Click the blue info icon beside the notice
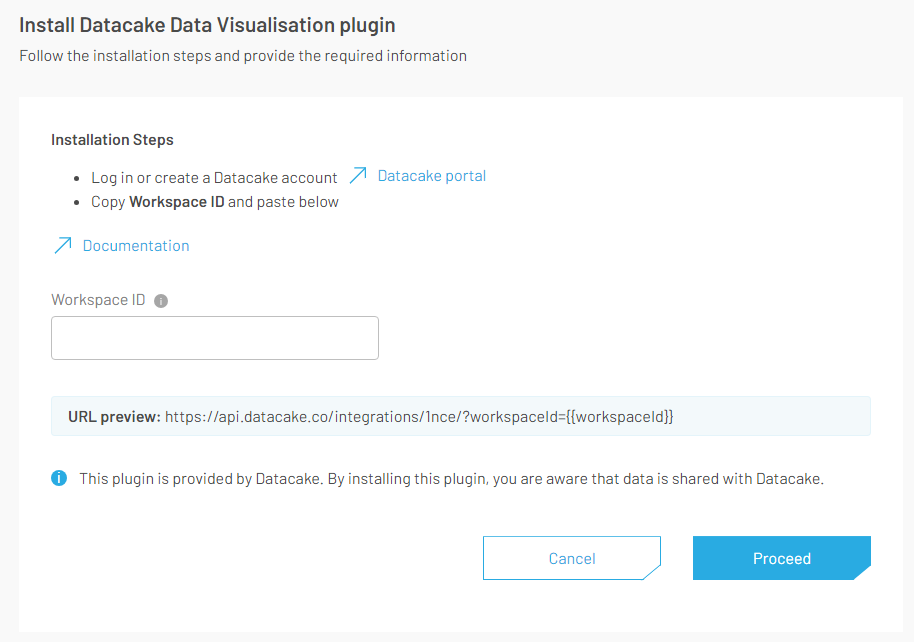The image size is (914, 642). click(59, 478)
